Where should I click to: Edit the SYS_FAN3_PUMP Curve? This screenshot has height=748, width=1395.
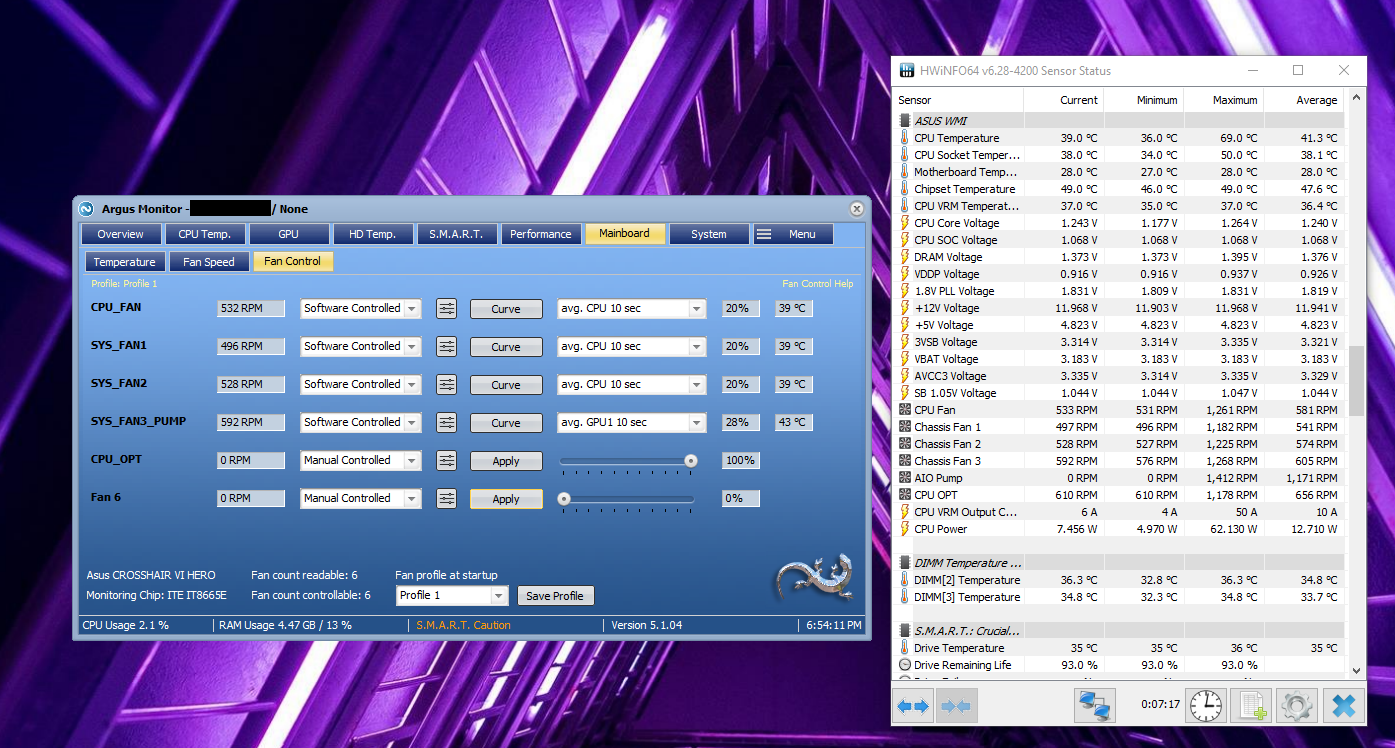point(506,423)
